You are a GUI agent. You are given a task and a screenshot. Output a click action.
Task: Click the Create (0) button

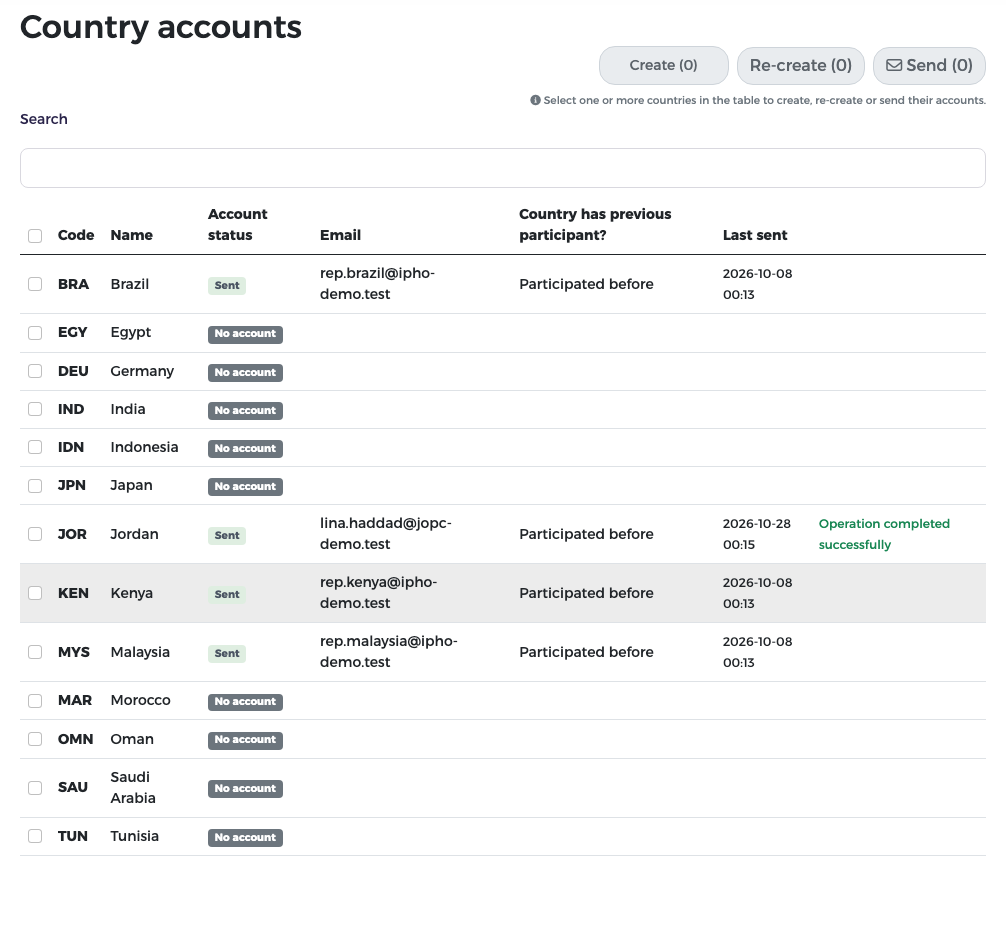tap(663, 65)
